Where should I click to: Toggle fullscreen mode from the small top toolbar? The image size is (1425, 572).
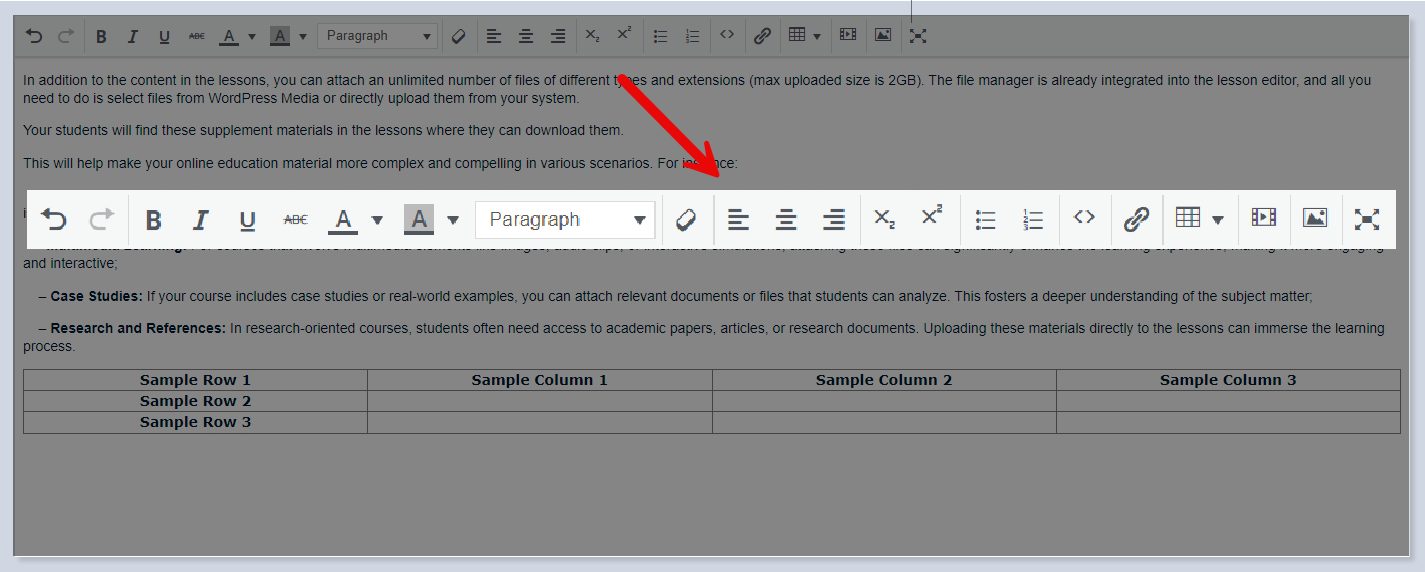tap(918, 36)
